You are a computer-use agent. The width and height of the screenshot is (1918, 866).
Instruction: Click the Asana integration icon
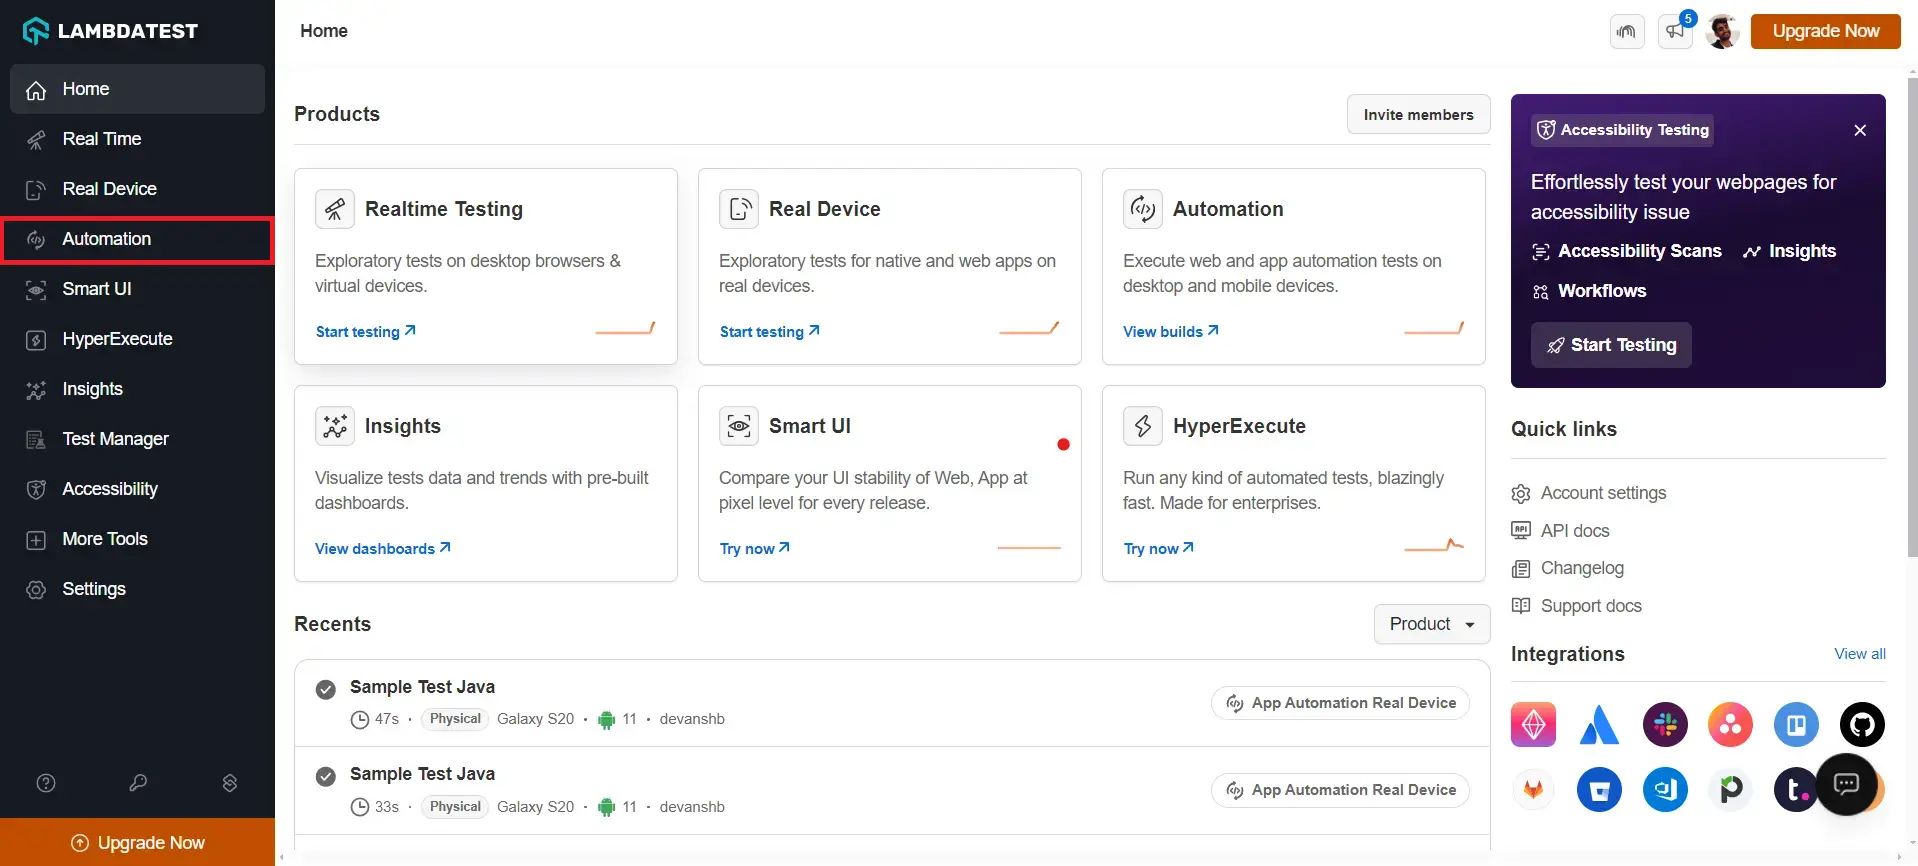pos(1730,725)
